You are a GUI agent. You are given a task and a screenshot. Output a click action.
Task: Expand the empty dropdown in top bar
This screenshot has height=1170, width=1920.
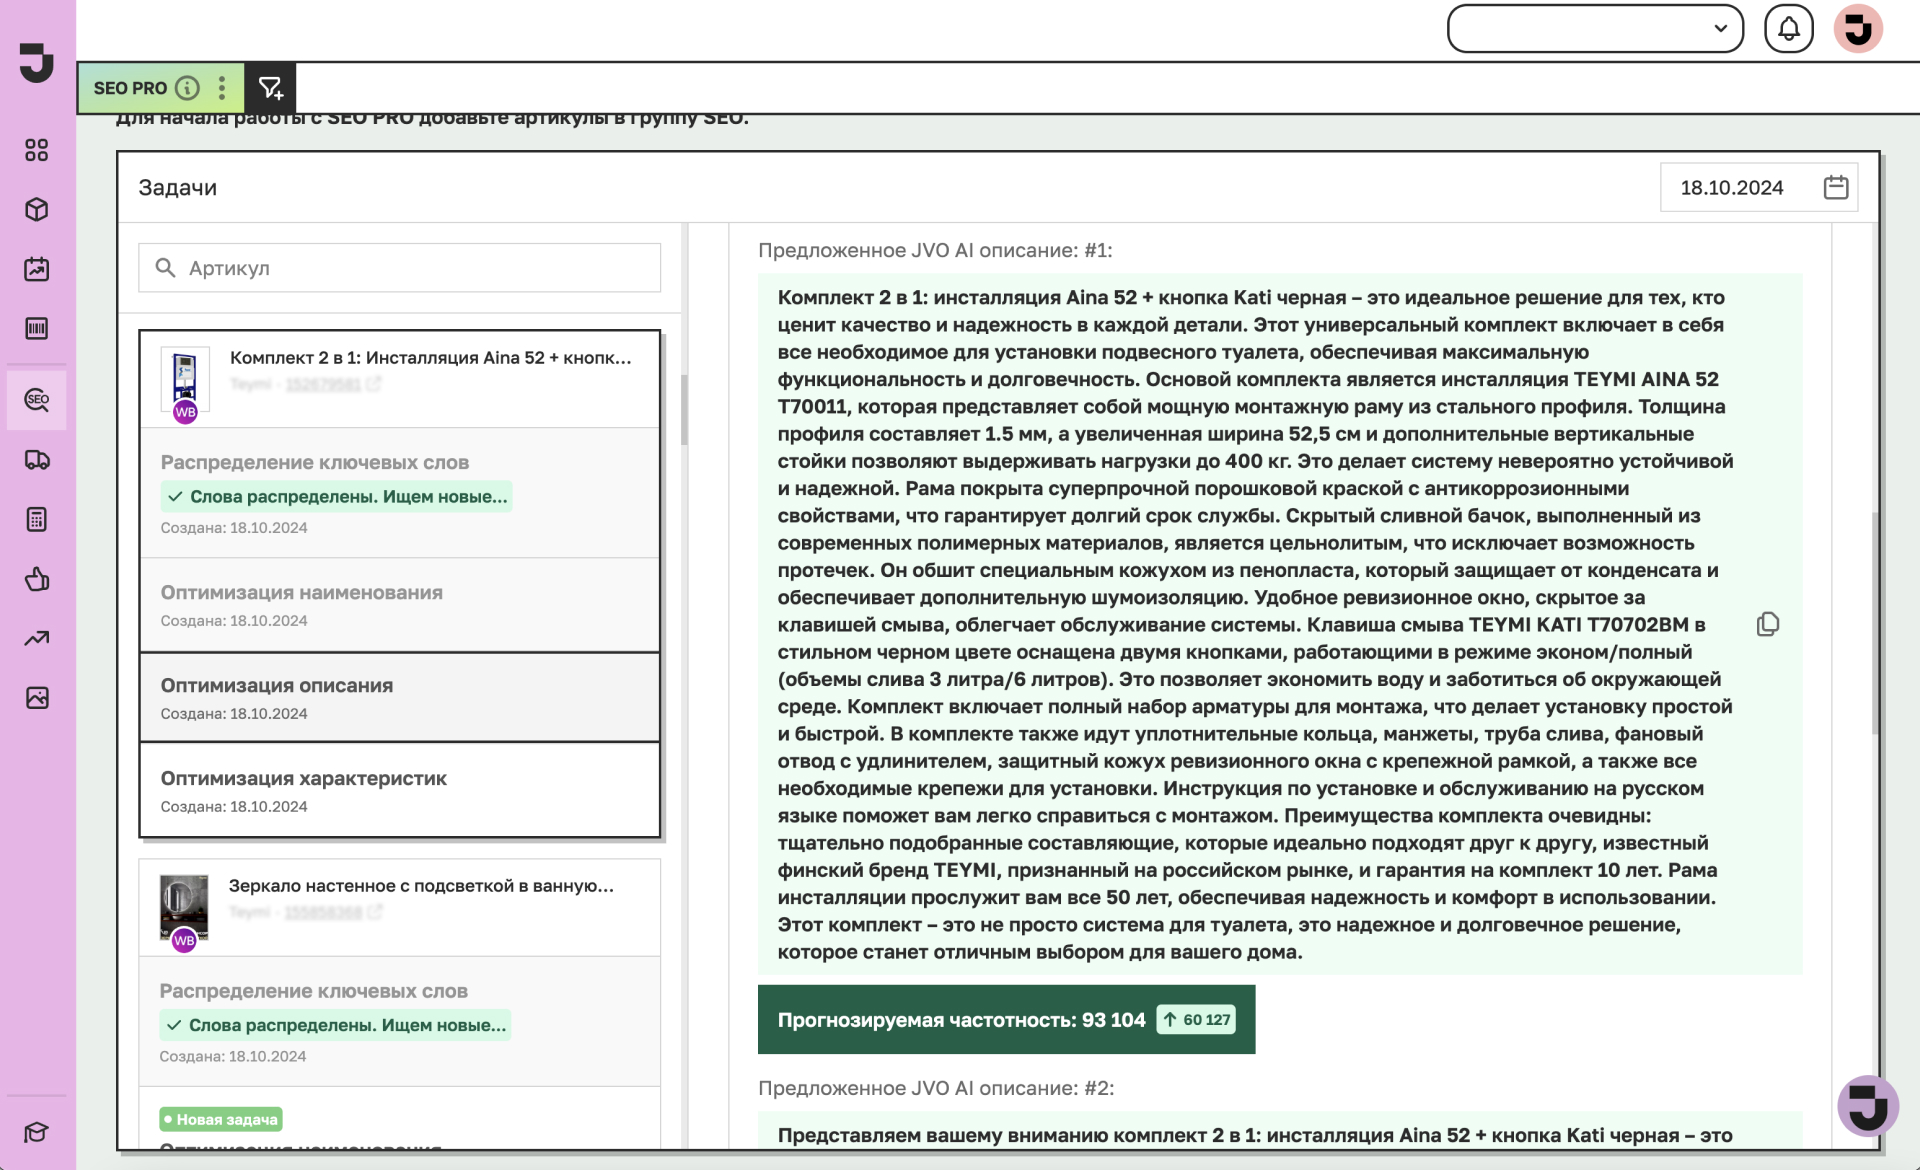pyautogui.click(x=1594, y=28)
